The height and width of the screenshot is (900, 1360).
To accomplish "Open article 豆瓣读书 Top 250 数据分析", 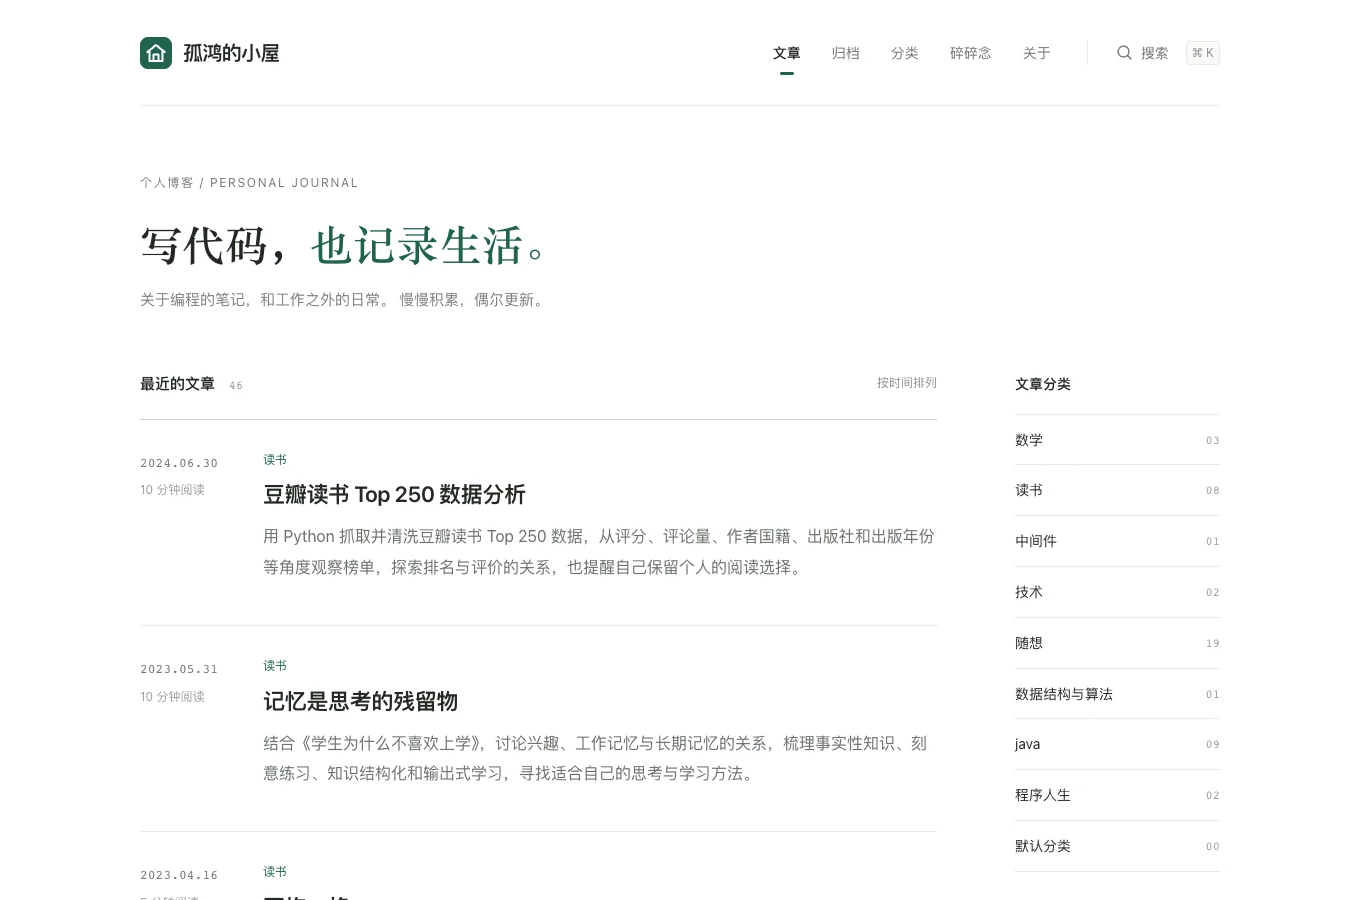I will (x=394, y=495).
